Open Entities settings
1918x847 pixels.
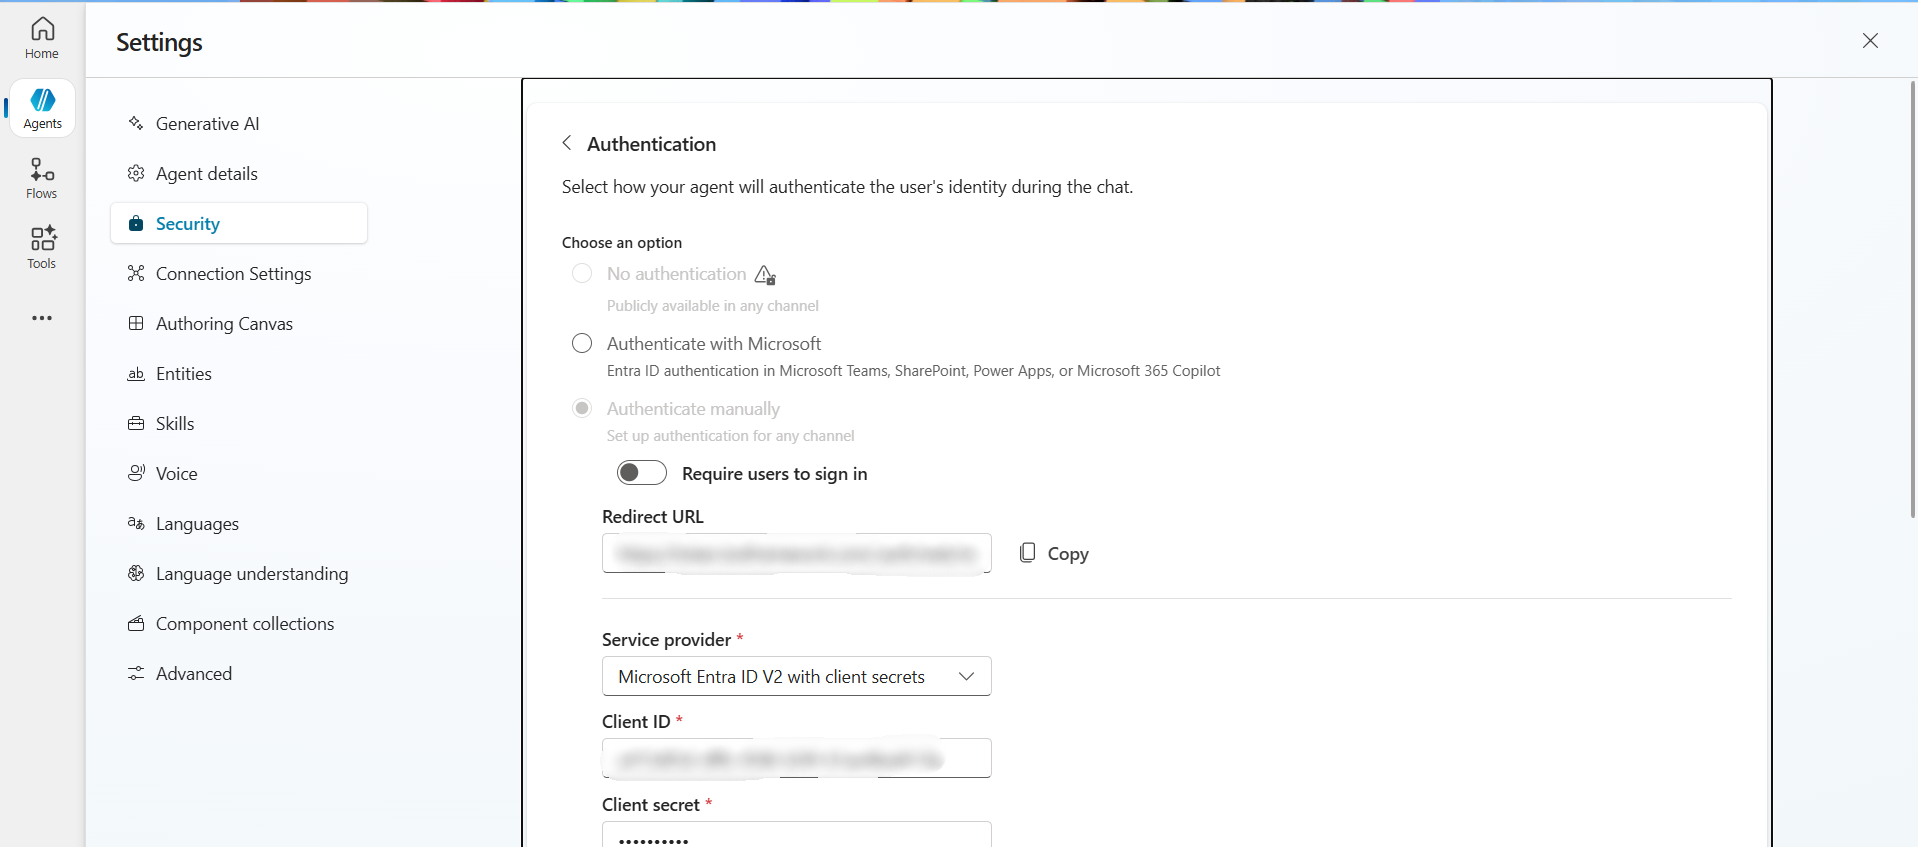(x=239, y=373)
